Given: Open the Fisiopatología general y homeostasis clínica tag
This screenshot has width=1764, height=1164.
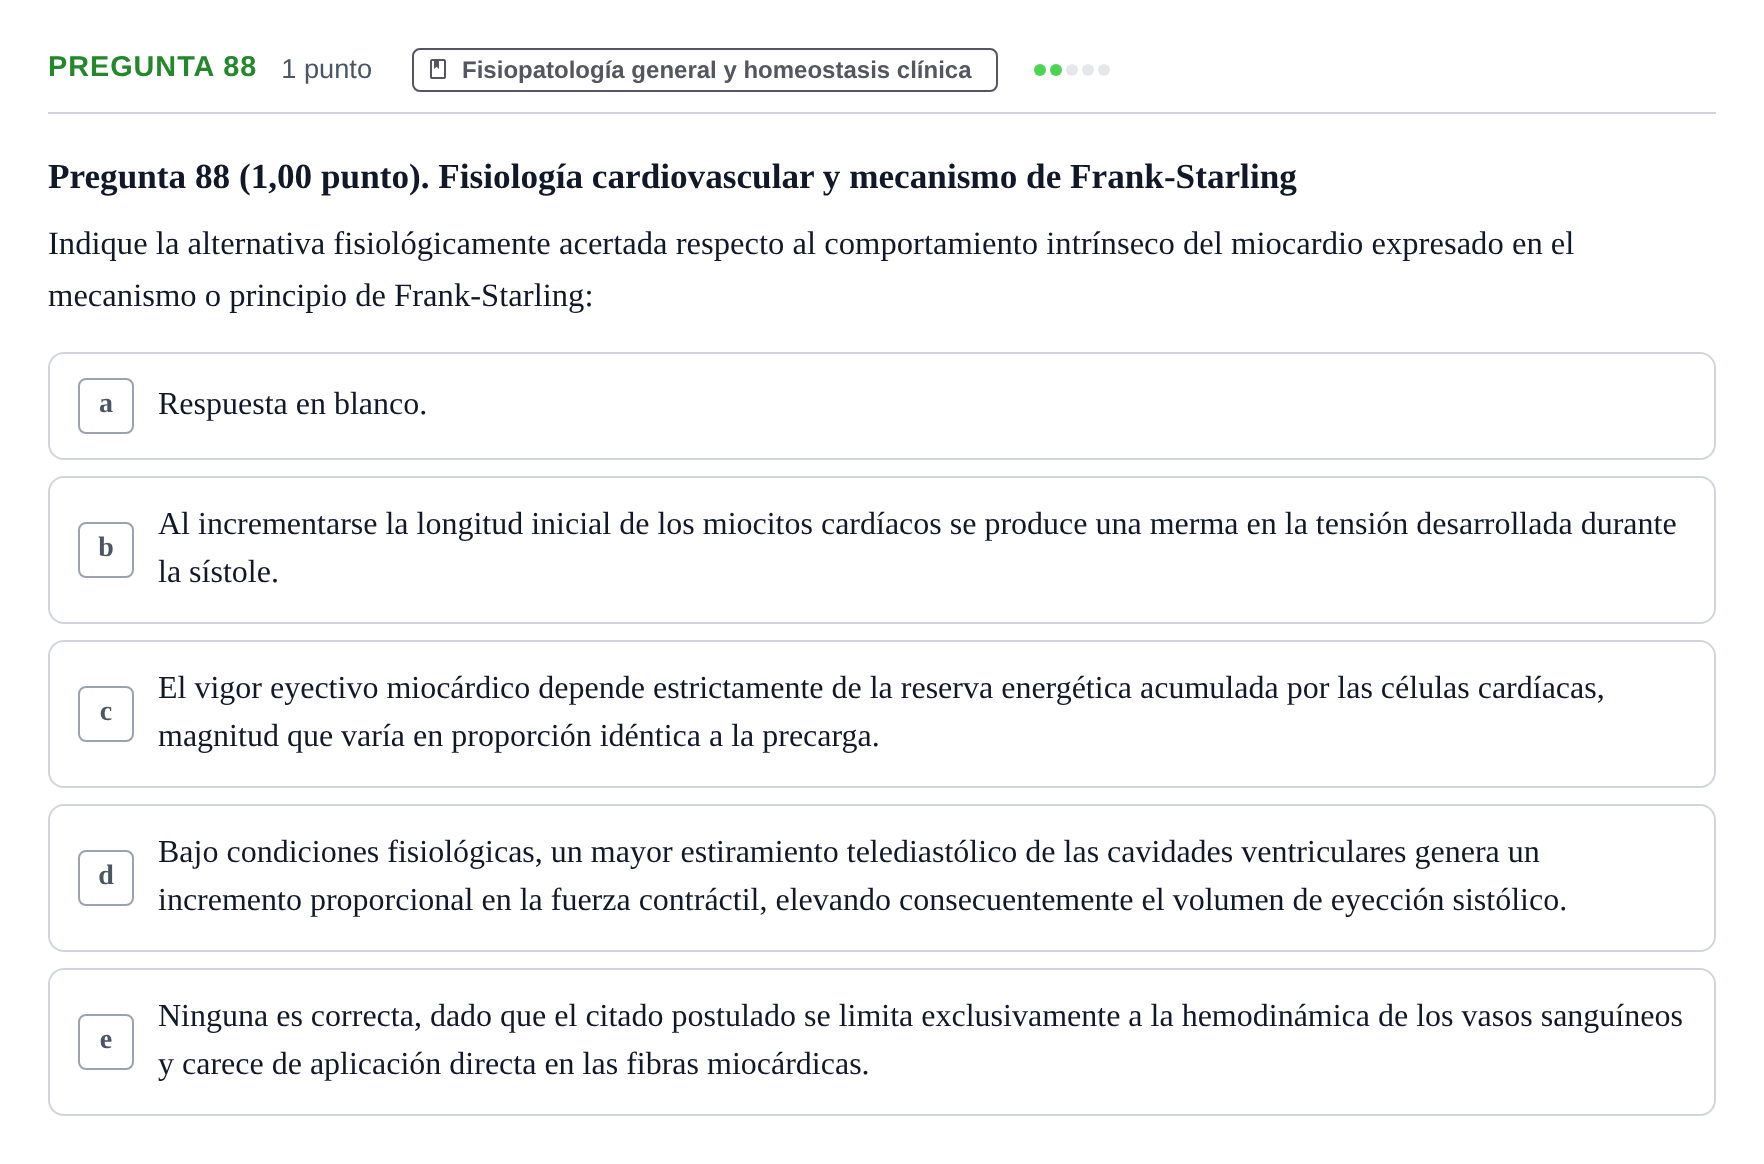Looking at the screenshot, I should (704, 70).
